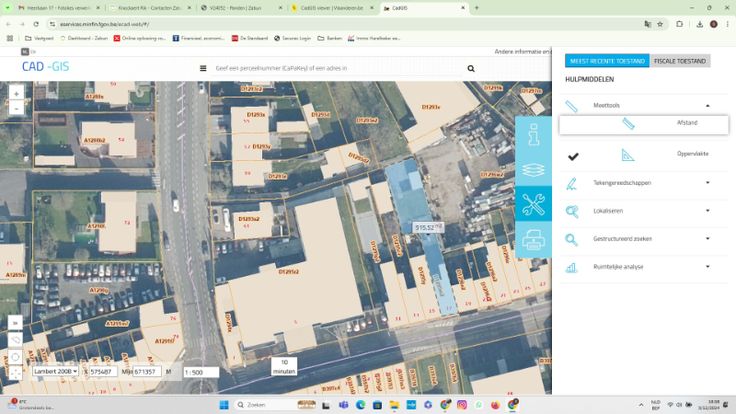Zoom out on the map
This screenshot has height=414, width=736.
[16, 108]
